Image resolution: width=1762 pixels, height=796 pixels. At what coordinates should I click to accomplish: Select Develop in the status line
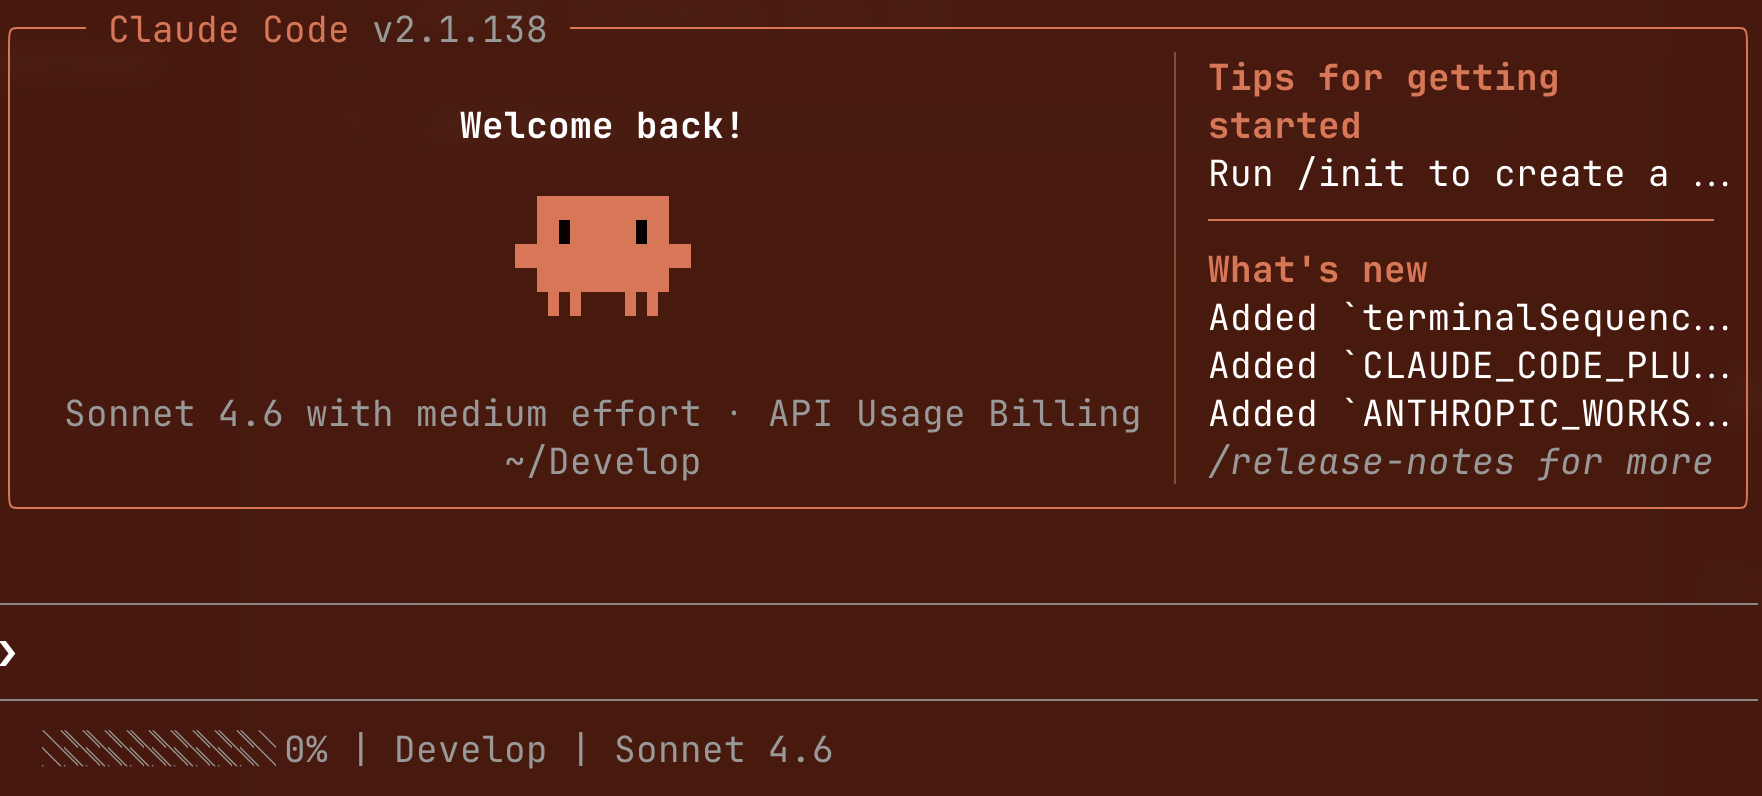pyautogui.click(x=471, y=749)
